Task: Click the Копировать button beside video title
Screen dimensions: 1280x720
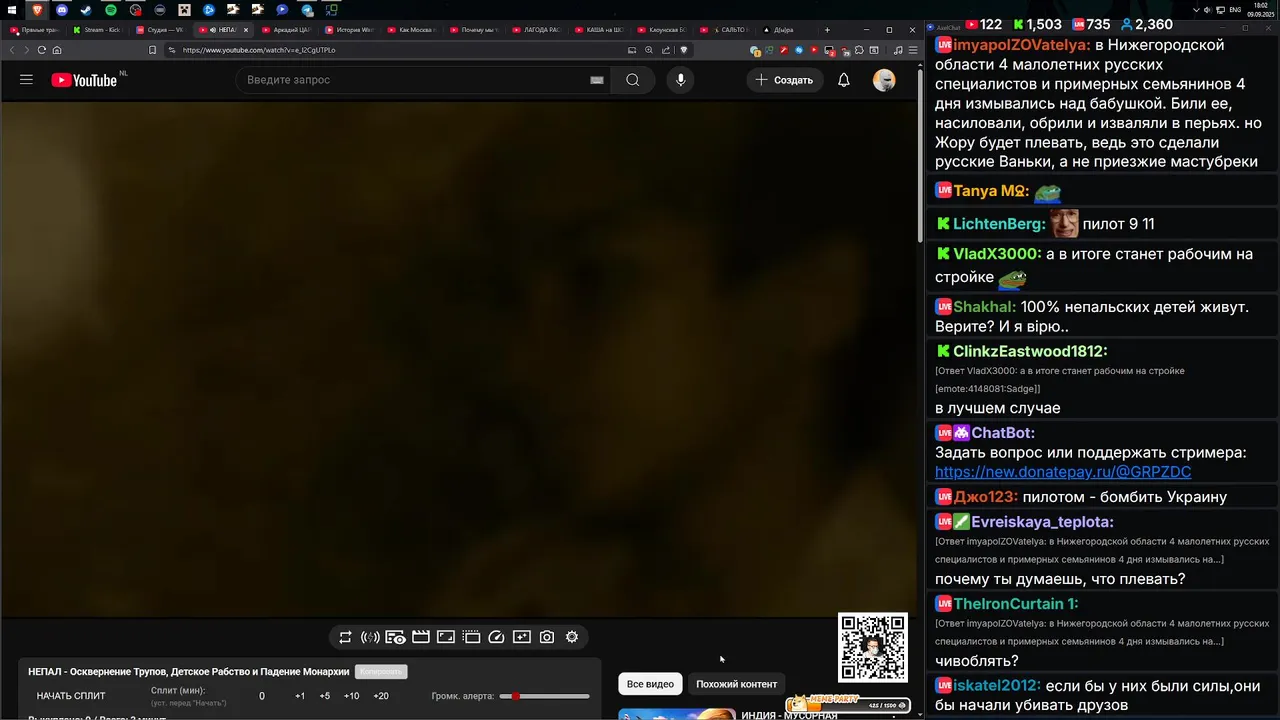Action: [381, 672]
